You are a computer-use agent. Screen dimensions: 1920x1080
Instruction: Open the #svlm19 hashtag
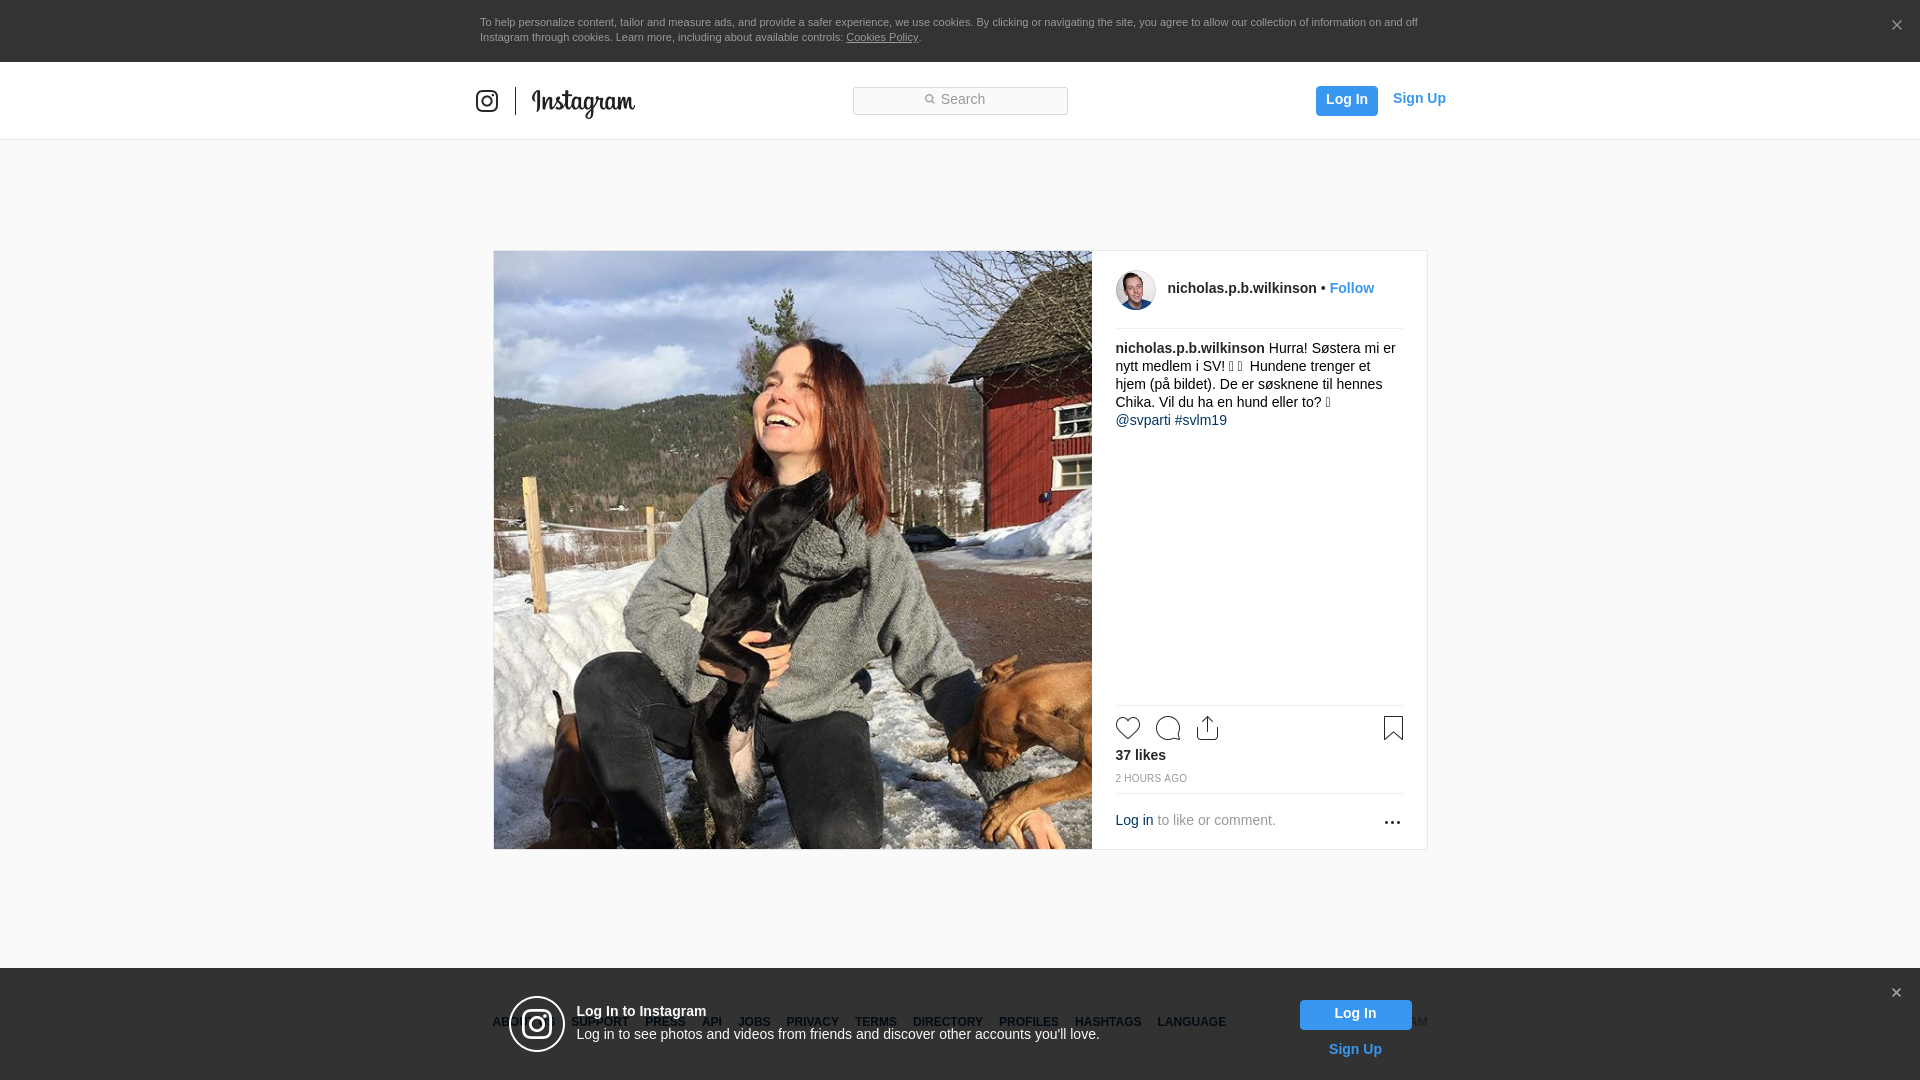[1200, 420]
